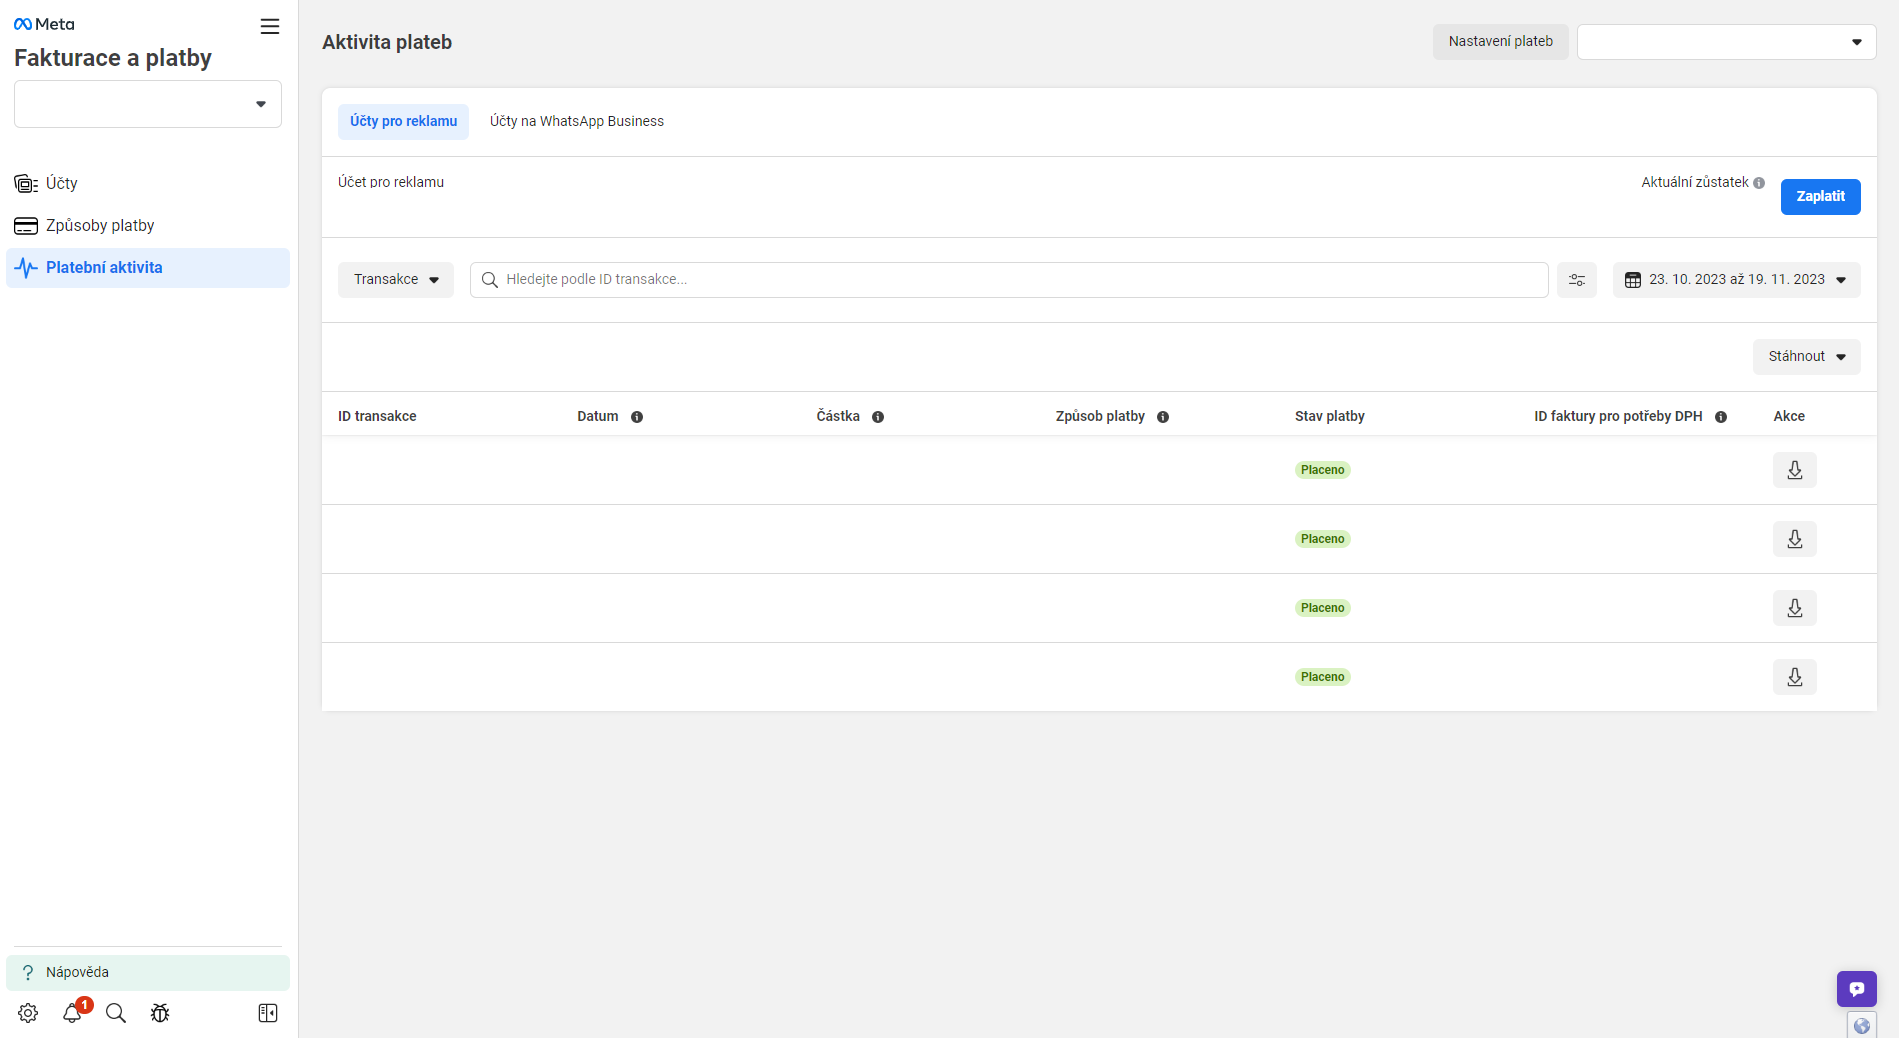Switch to Účty na WhatsApp Business tab

(x=577, y=121)
